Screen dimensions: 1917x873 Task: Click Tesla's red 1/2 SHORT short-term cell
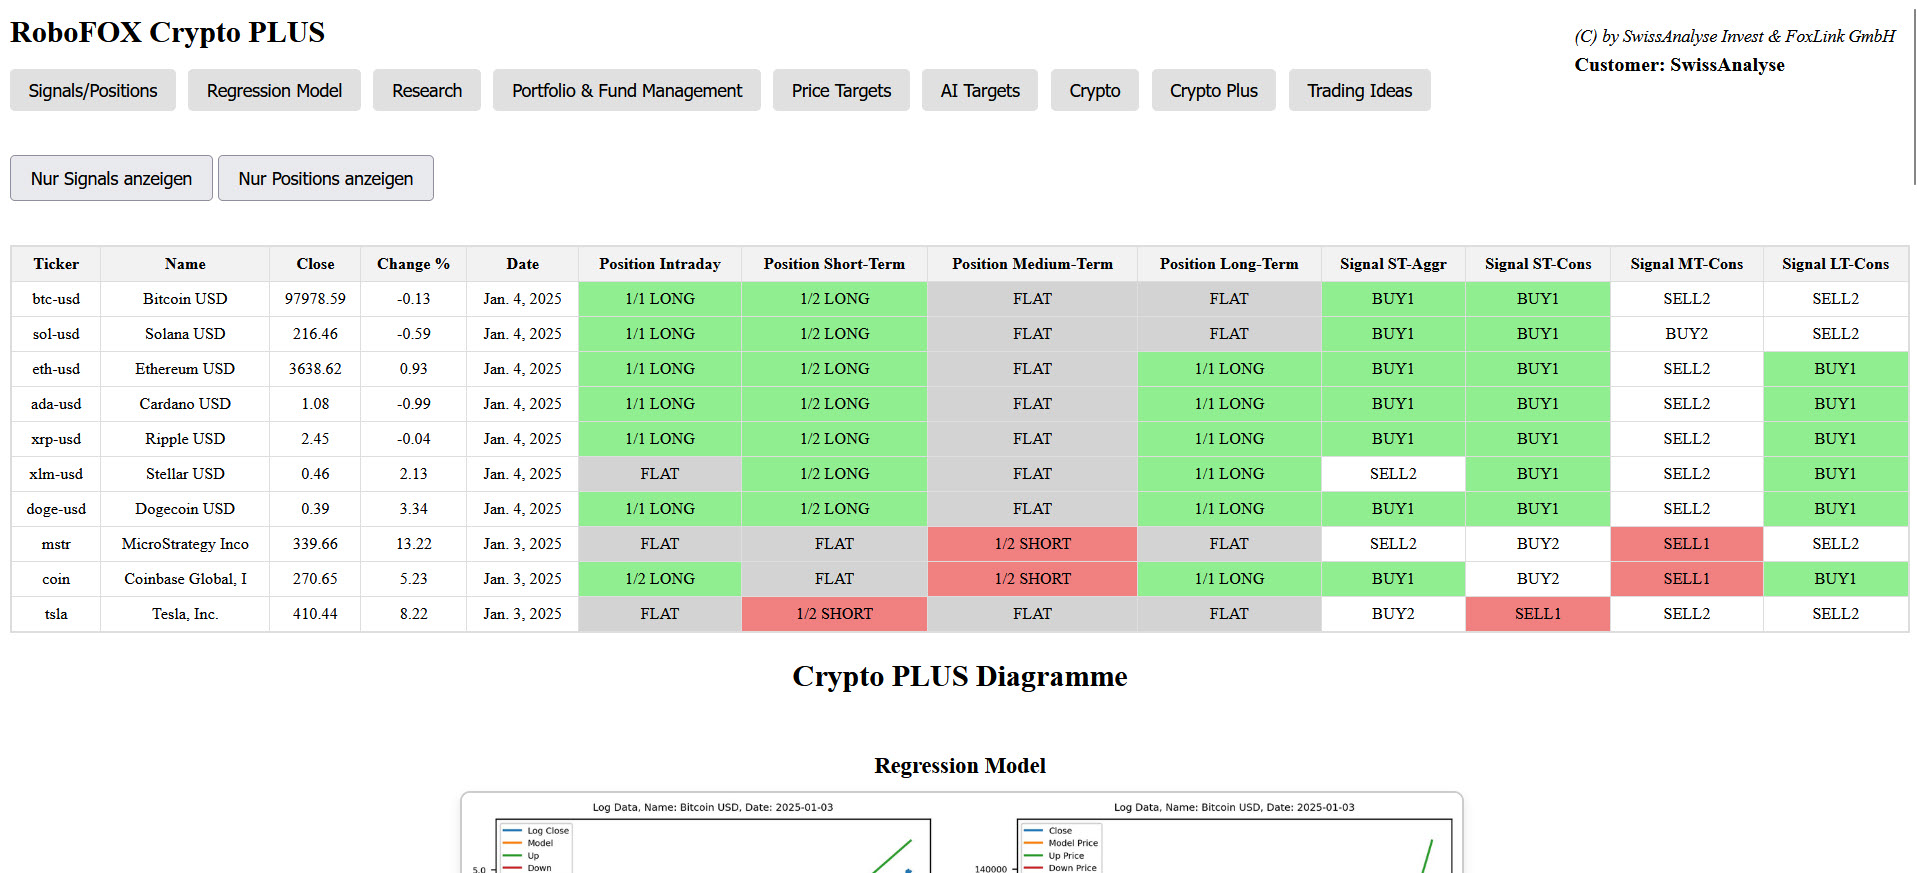(x=834, y=614)
